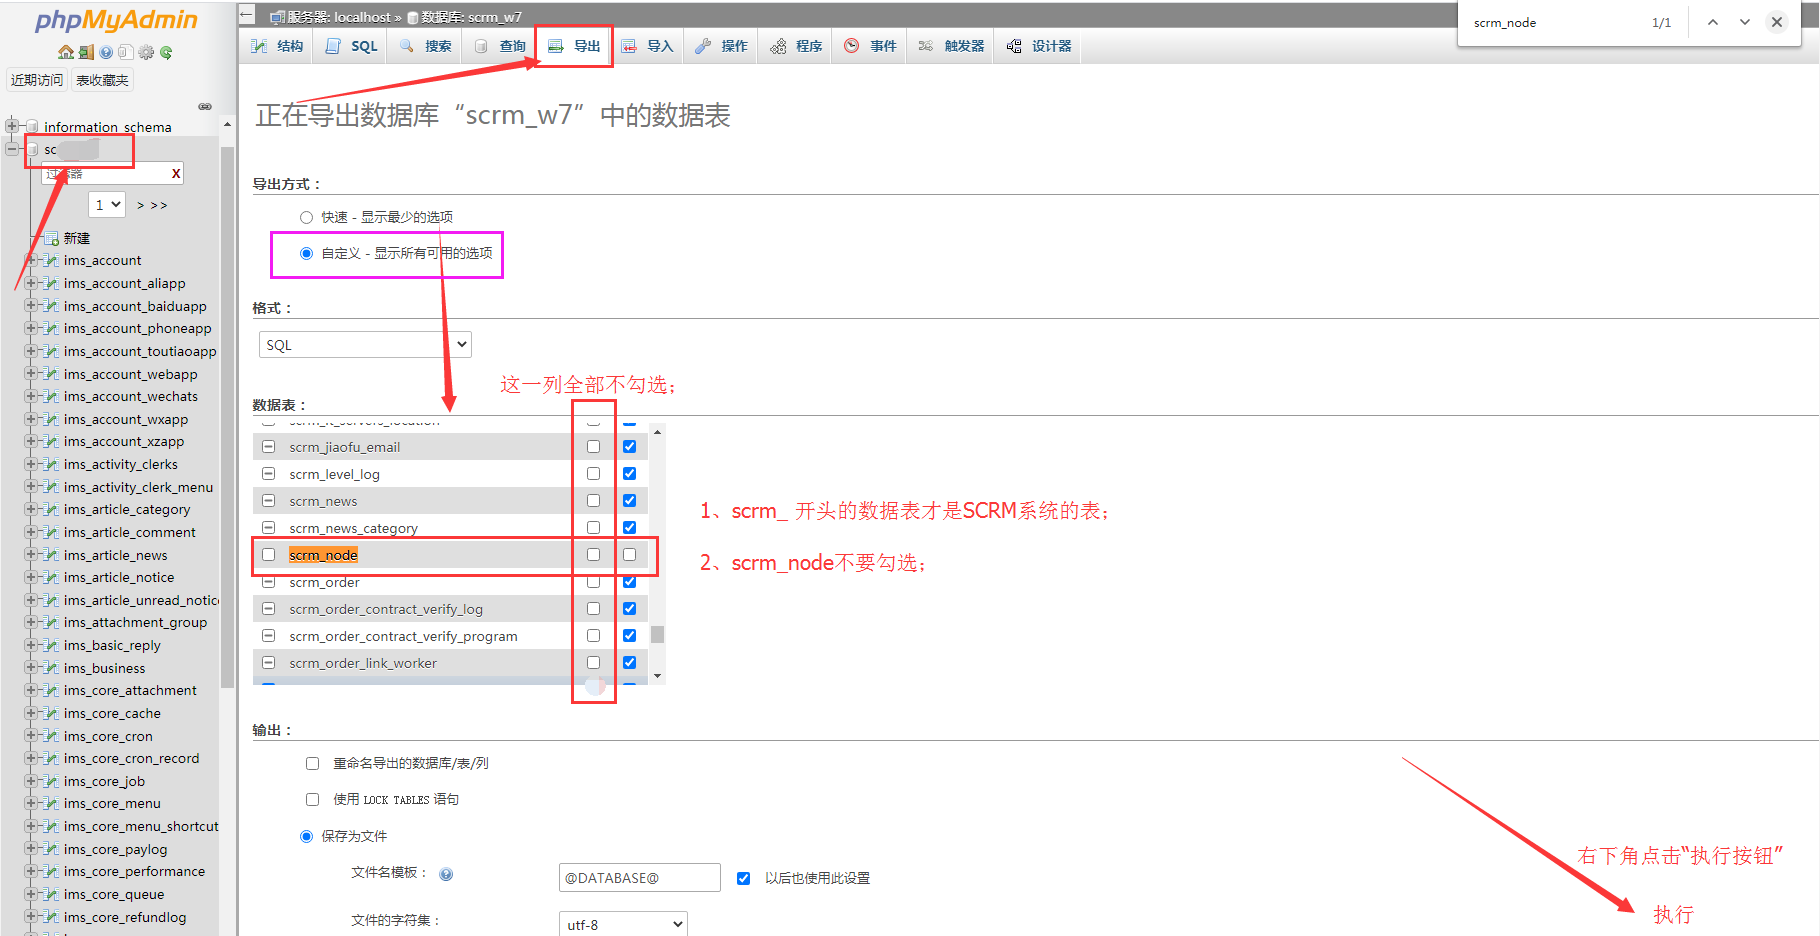Collapse the sc… database tree node
The image size is (1820, 936).
[12, 149]
